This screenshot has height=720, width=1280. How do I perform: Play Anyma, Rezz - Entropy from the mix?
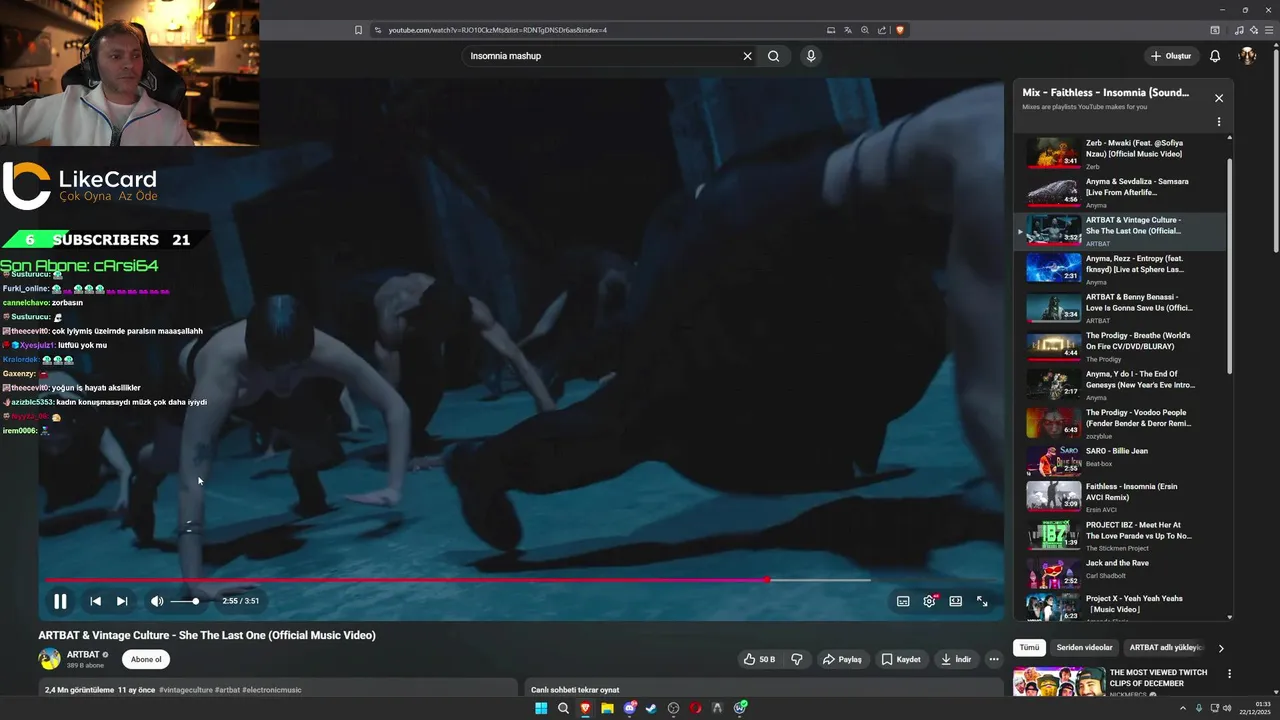coord(1120,270)
